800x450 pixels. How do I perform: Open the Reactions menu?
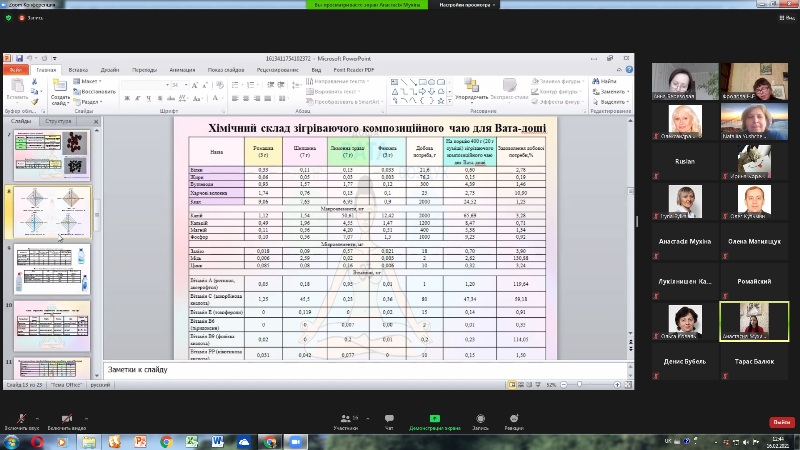pos(513,419)
